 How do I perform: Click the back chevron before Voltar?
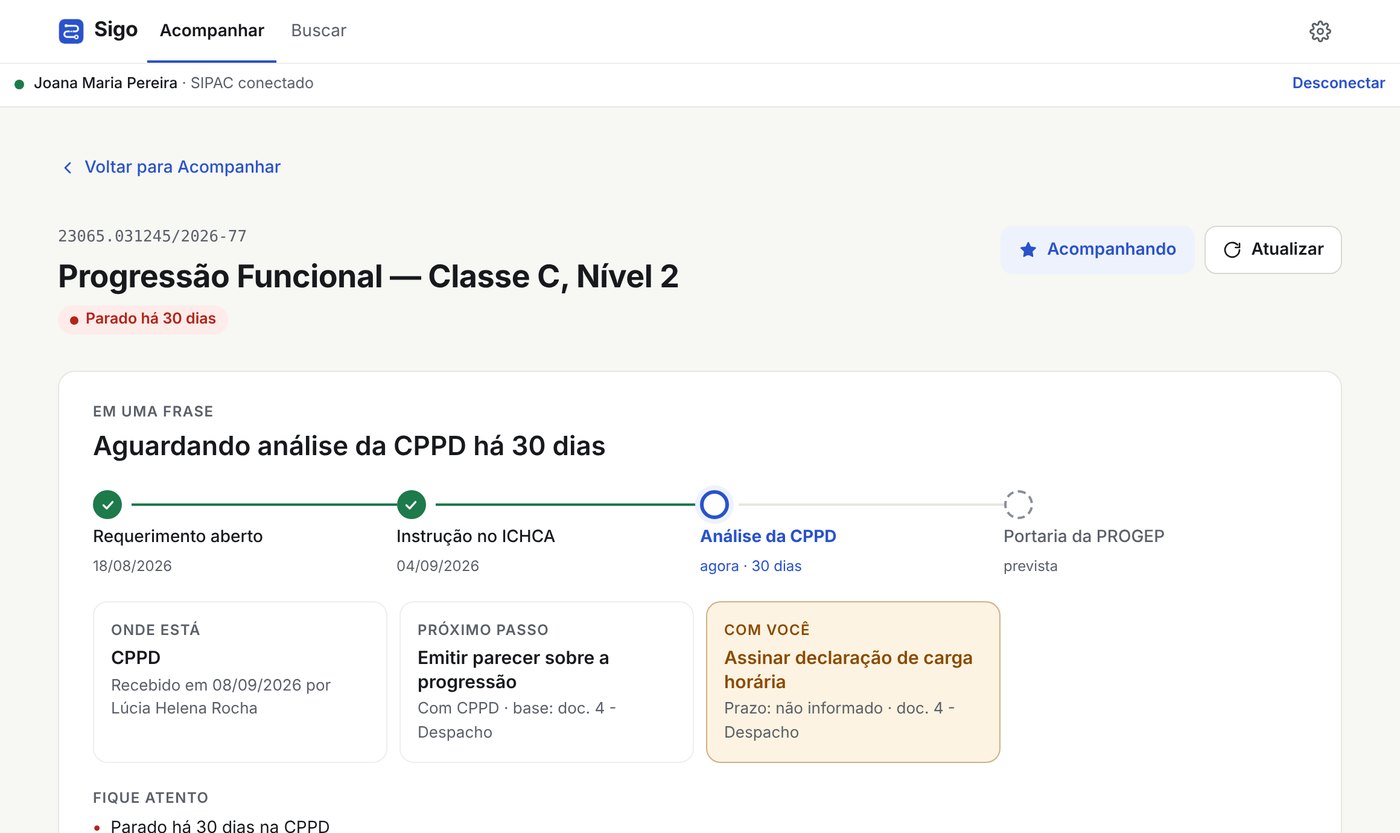coord(68,168)
